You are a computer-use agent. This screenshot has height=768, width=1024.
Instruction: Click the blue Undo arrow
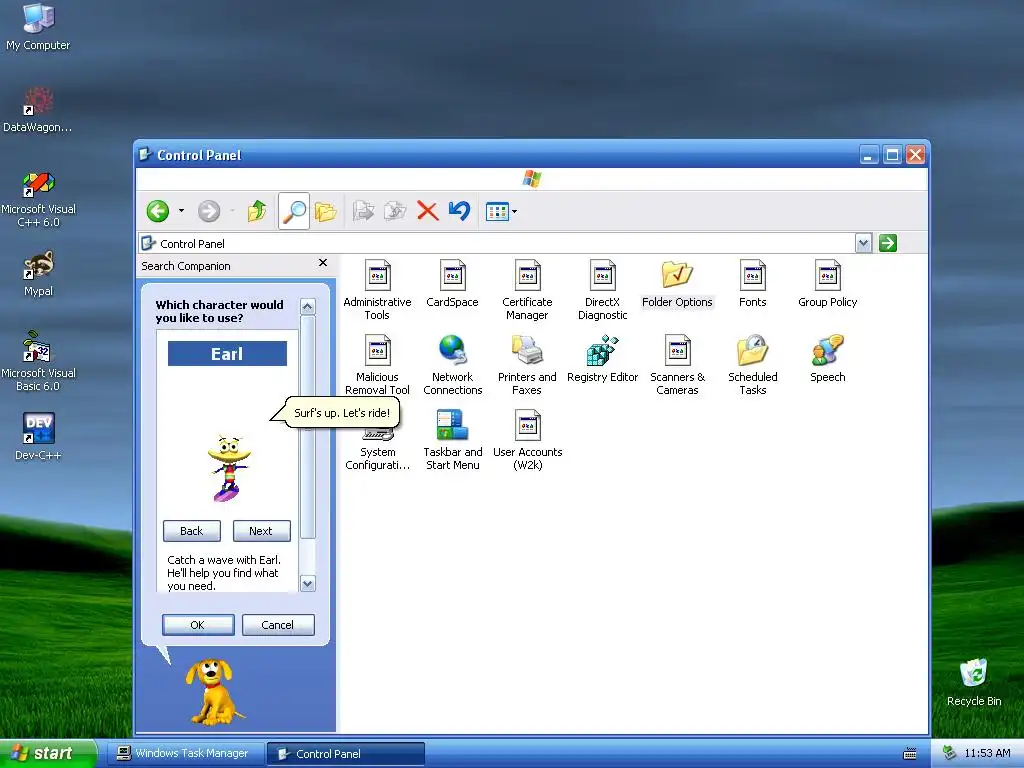point(460,211)
